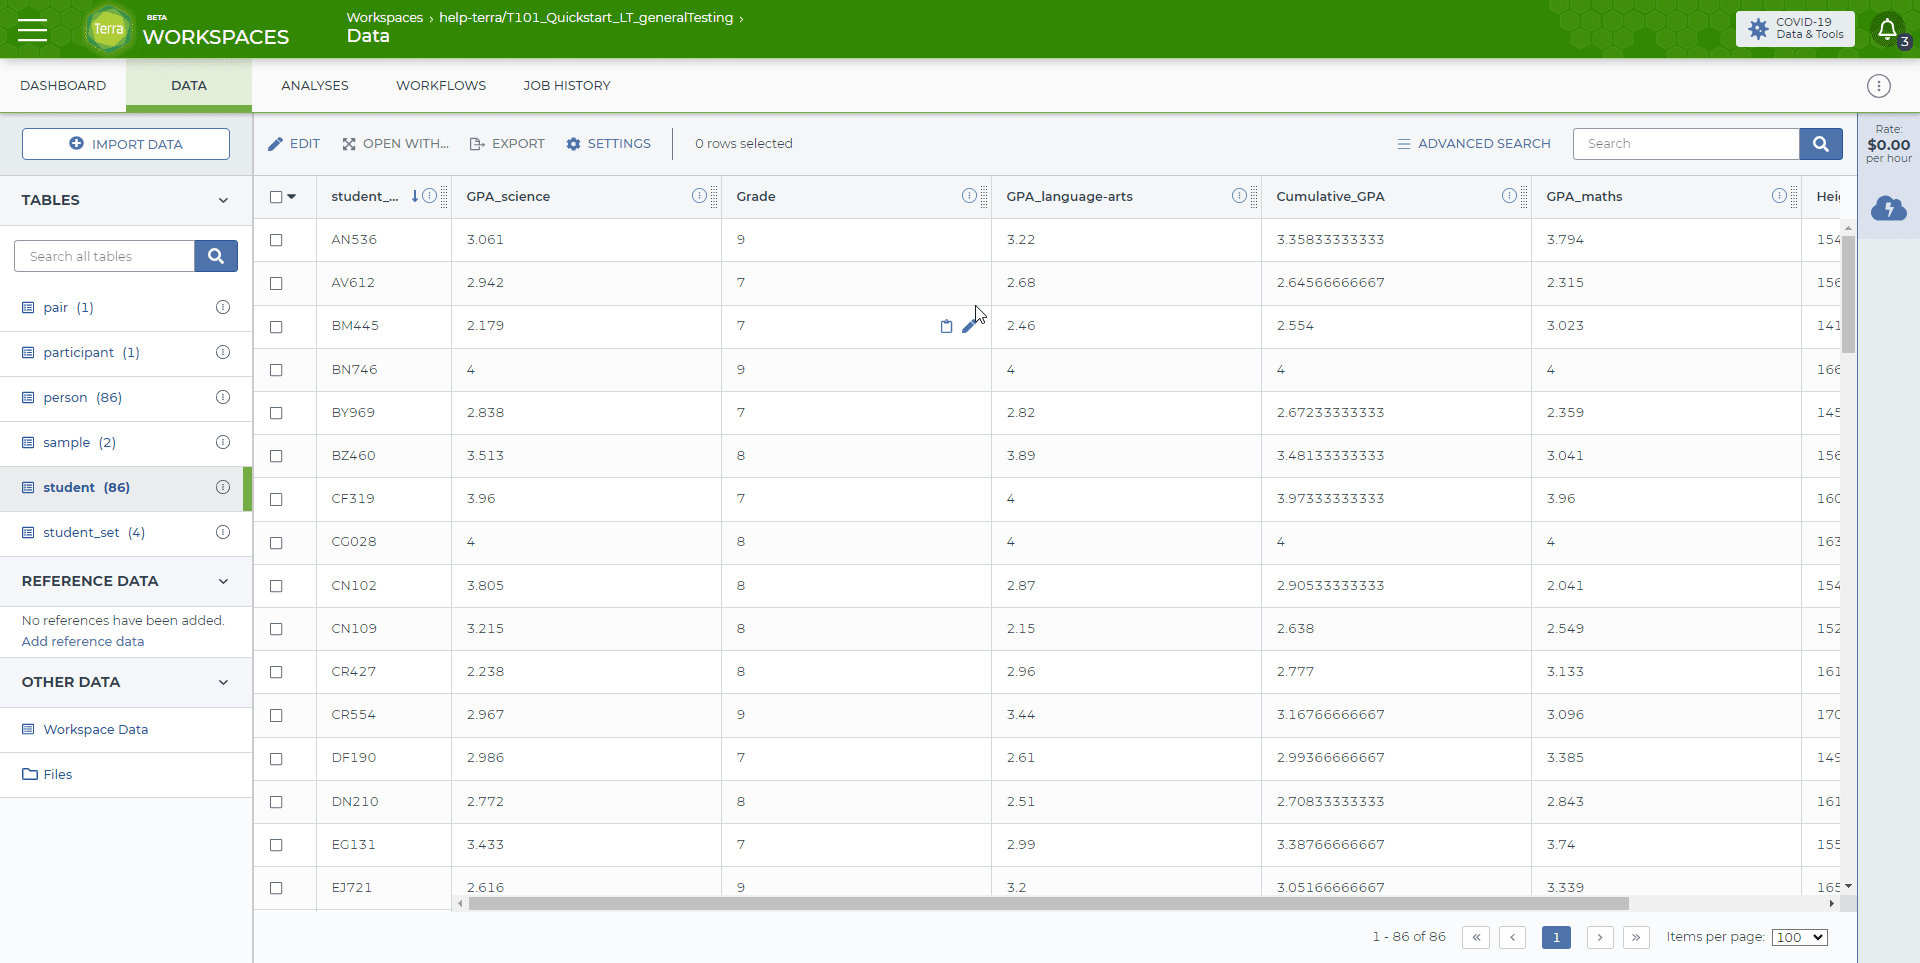Open GPA_science column info icon
The image size is (1920, 963).
pos(699,196)
